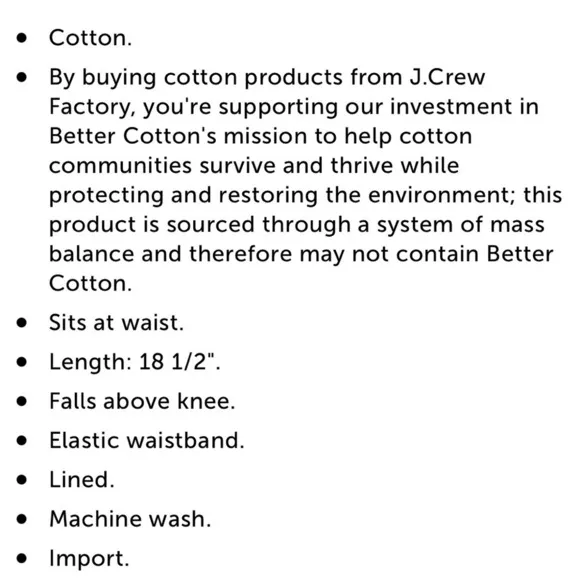Click the bullet dot before 'Falls above knee.'
580x580 pixels.
[22, 401]
